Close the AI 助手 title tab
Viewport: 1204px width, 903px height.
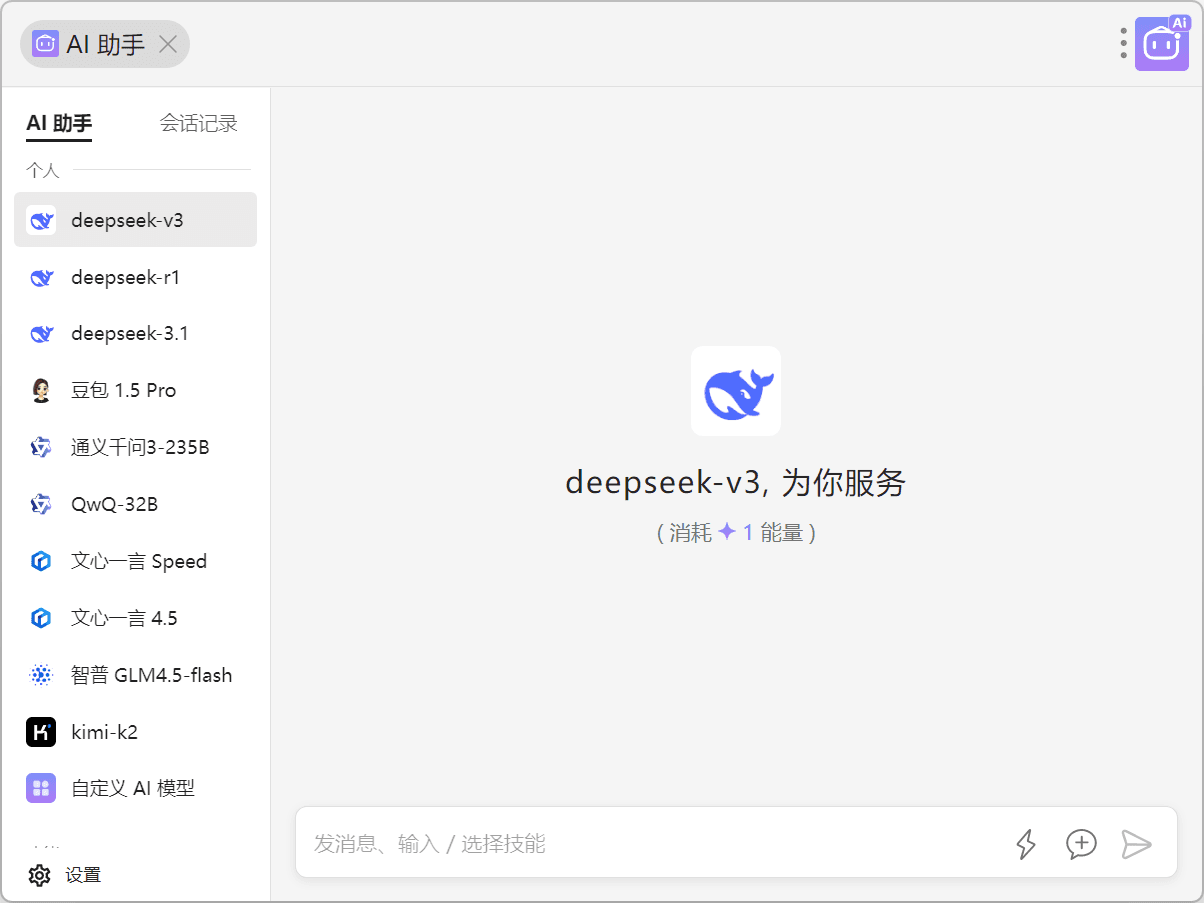point(169,44)
